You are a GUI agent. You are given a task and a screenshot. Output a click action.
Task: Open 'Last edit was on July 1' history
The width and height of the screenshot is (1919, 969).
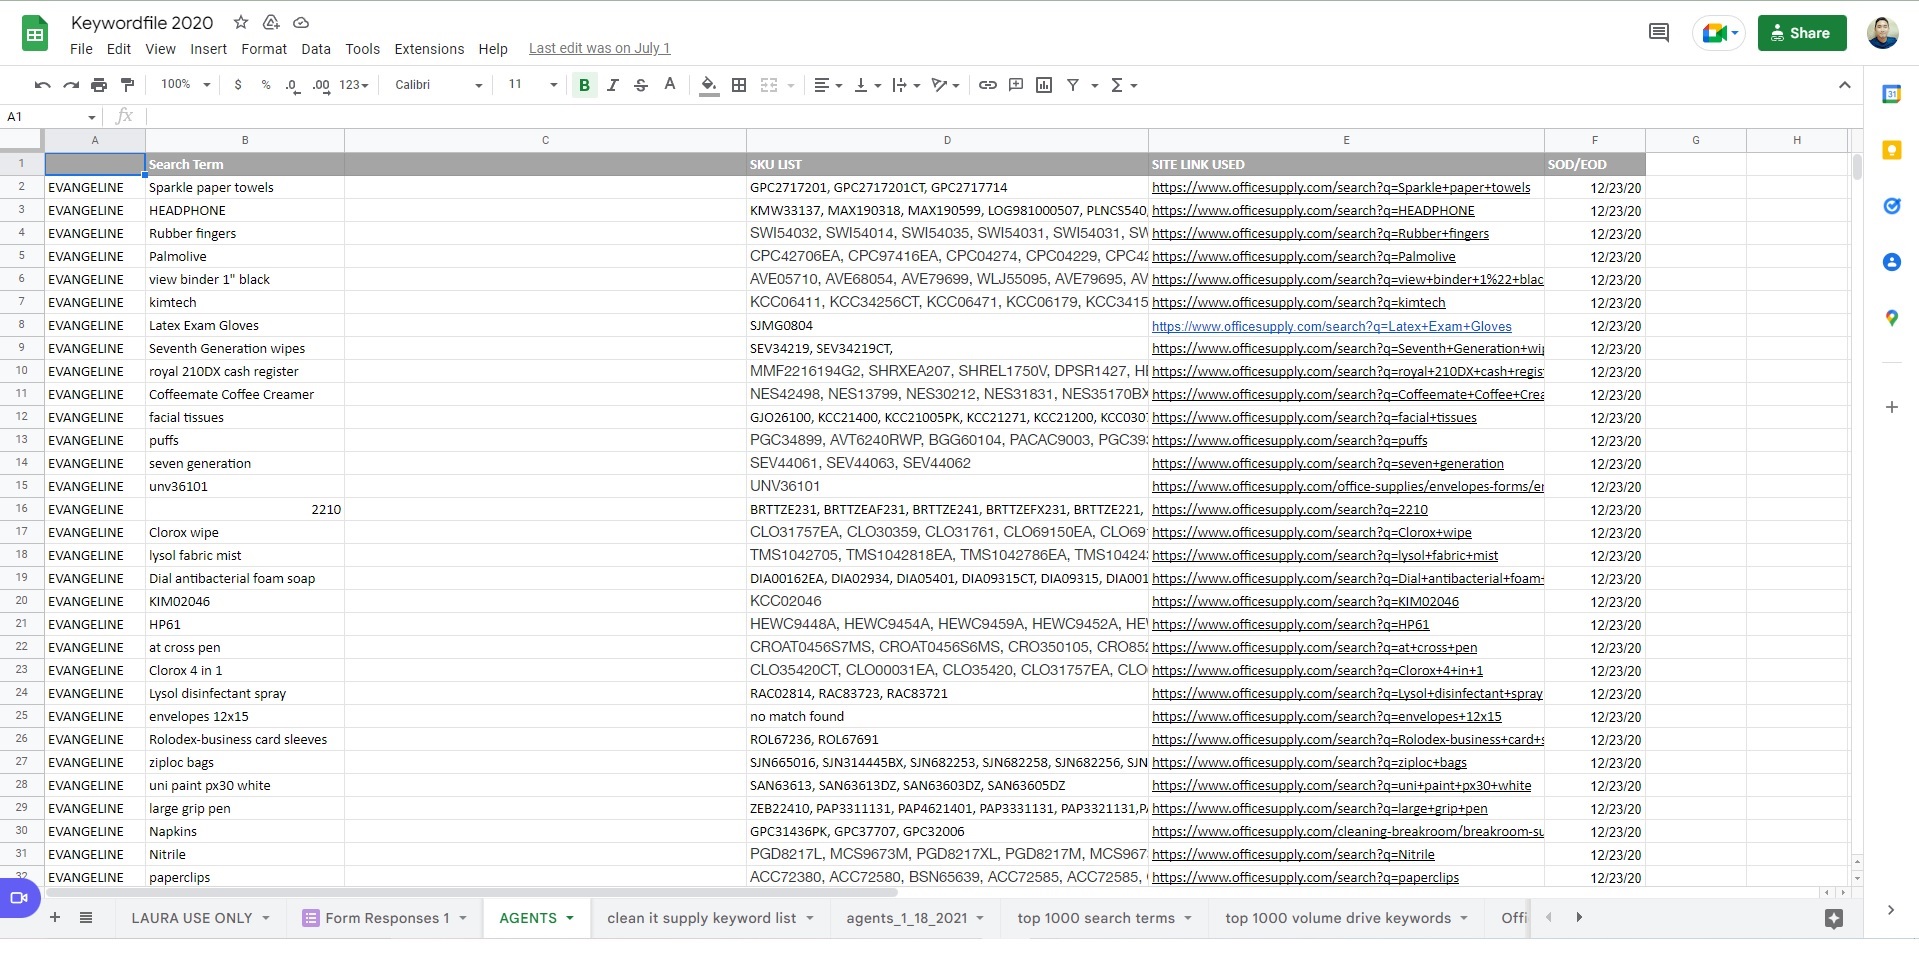pos(599,48)
